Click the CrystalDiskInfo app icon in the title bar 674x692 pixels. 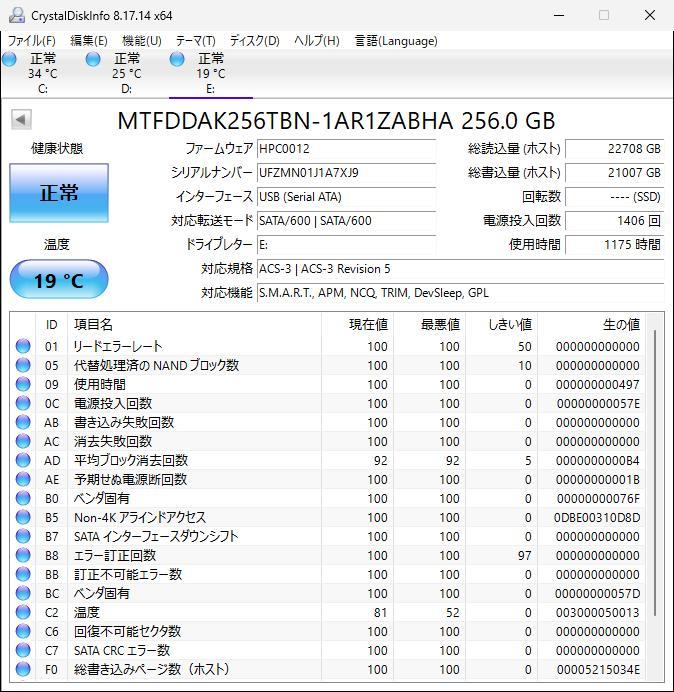(17, 15)
